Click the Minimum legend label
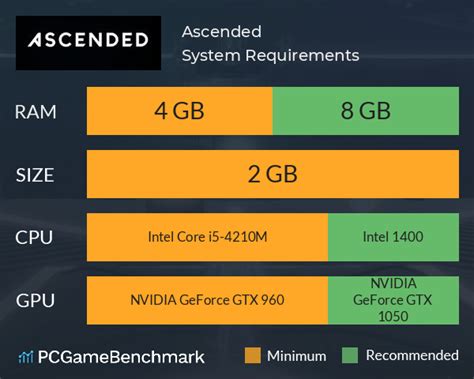474x379 pixels. tap(297, 356)
